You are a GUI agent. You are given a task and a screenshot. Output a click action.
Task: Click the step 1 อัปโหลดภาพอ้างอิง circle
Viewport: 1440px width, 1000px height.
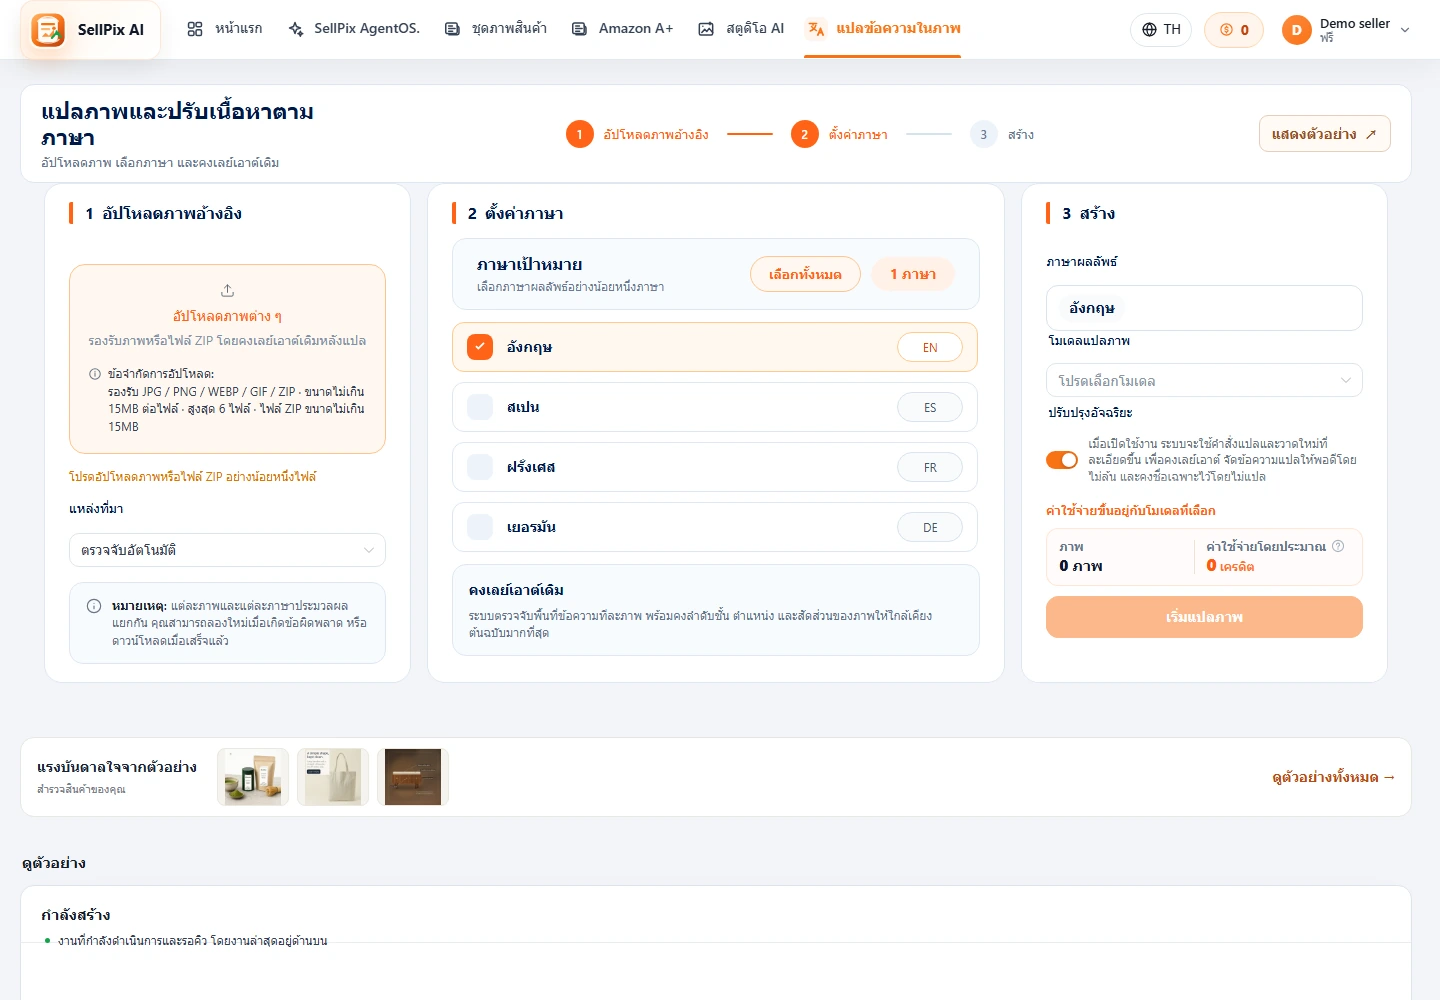[579, 134]
